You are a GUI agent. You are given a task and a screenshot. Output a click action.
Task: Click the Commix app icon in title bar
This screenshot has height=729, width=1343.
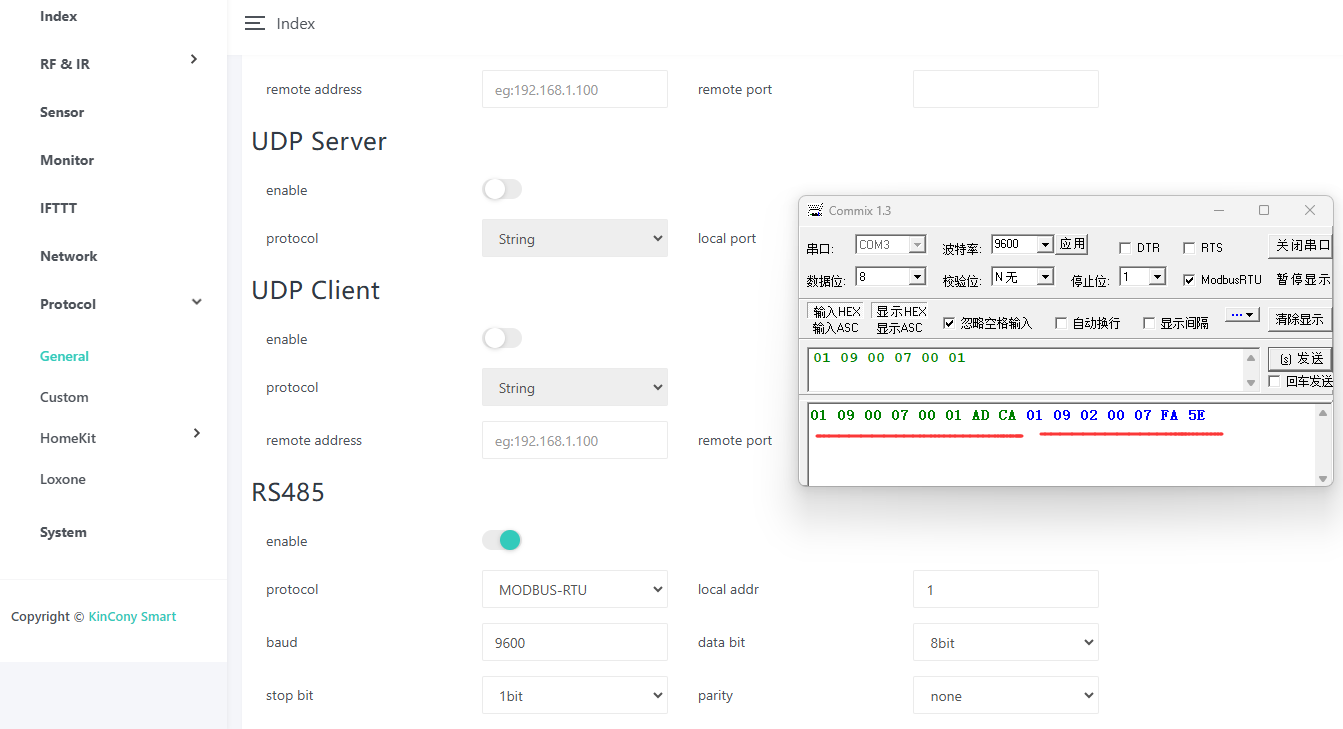point(815,210)
